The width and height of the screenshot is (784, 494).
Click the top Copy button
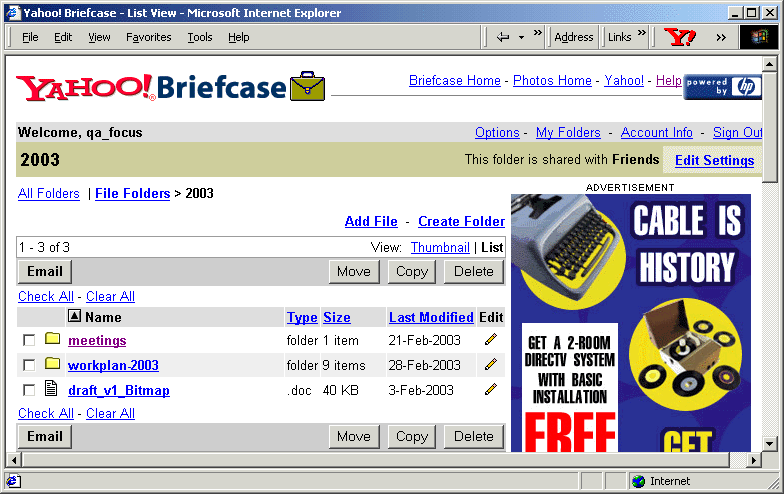(412, 272)
